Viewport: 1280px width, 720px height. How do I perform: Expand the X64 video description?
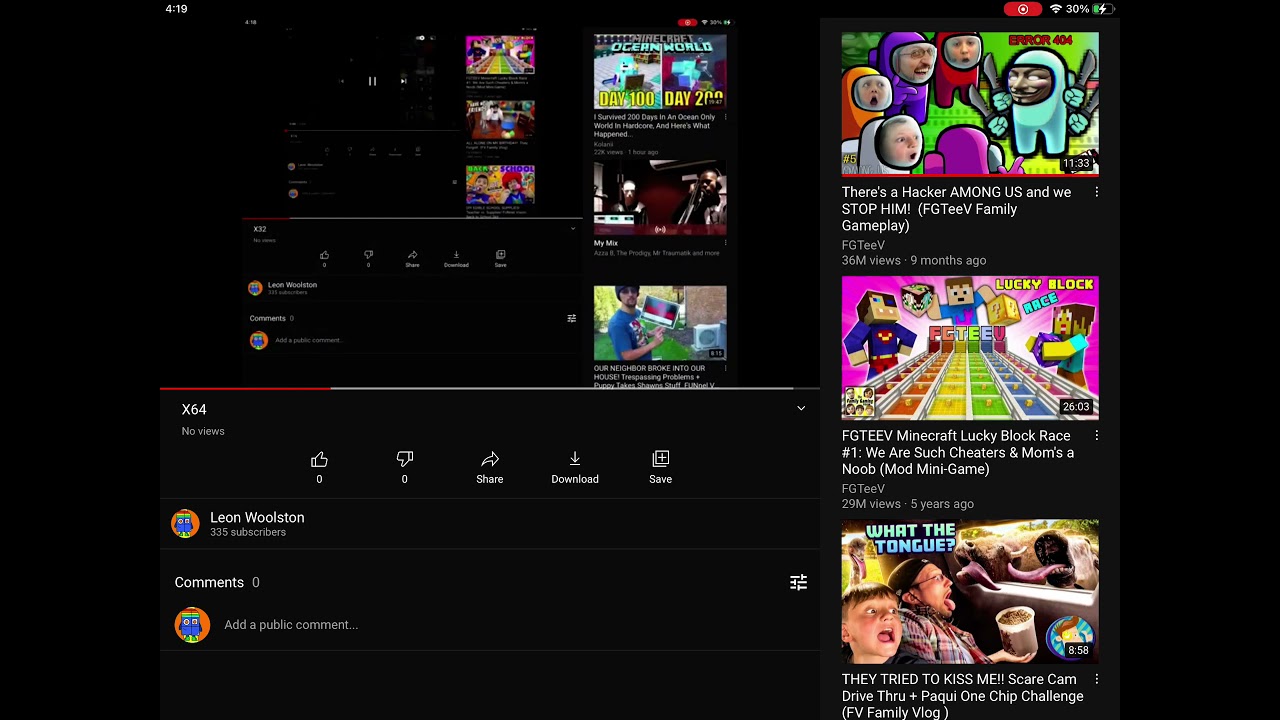click(801, 408)
